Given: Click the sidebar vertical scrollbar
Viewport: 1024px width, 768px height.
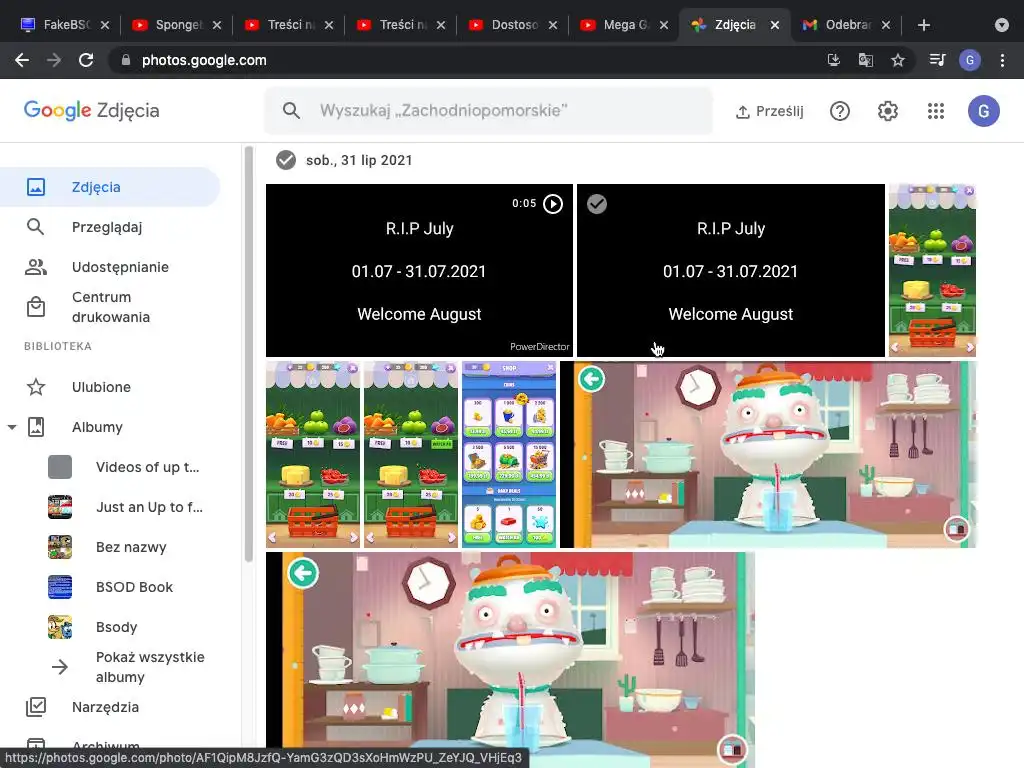Looking at the screenshot, I should click(x=248, y=353).
